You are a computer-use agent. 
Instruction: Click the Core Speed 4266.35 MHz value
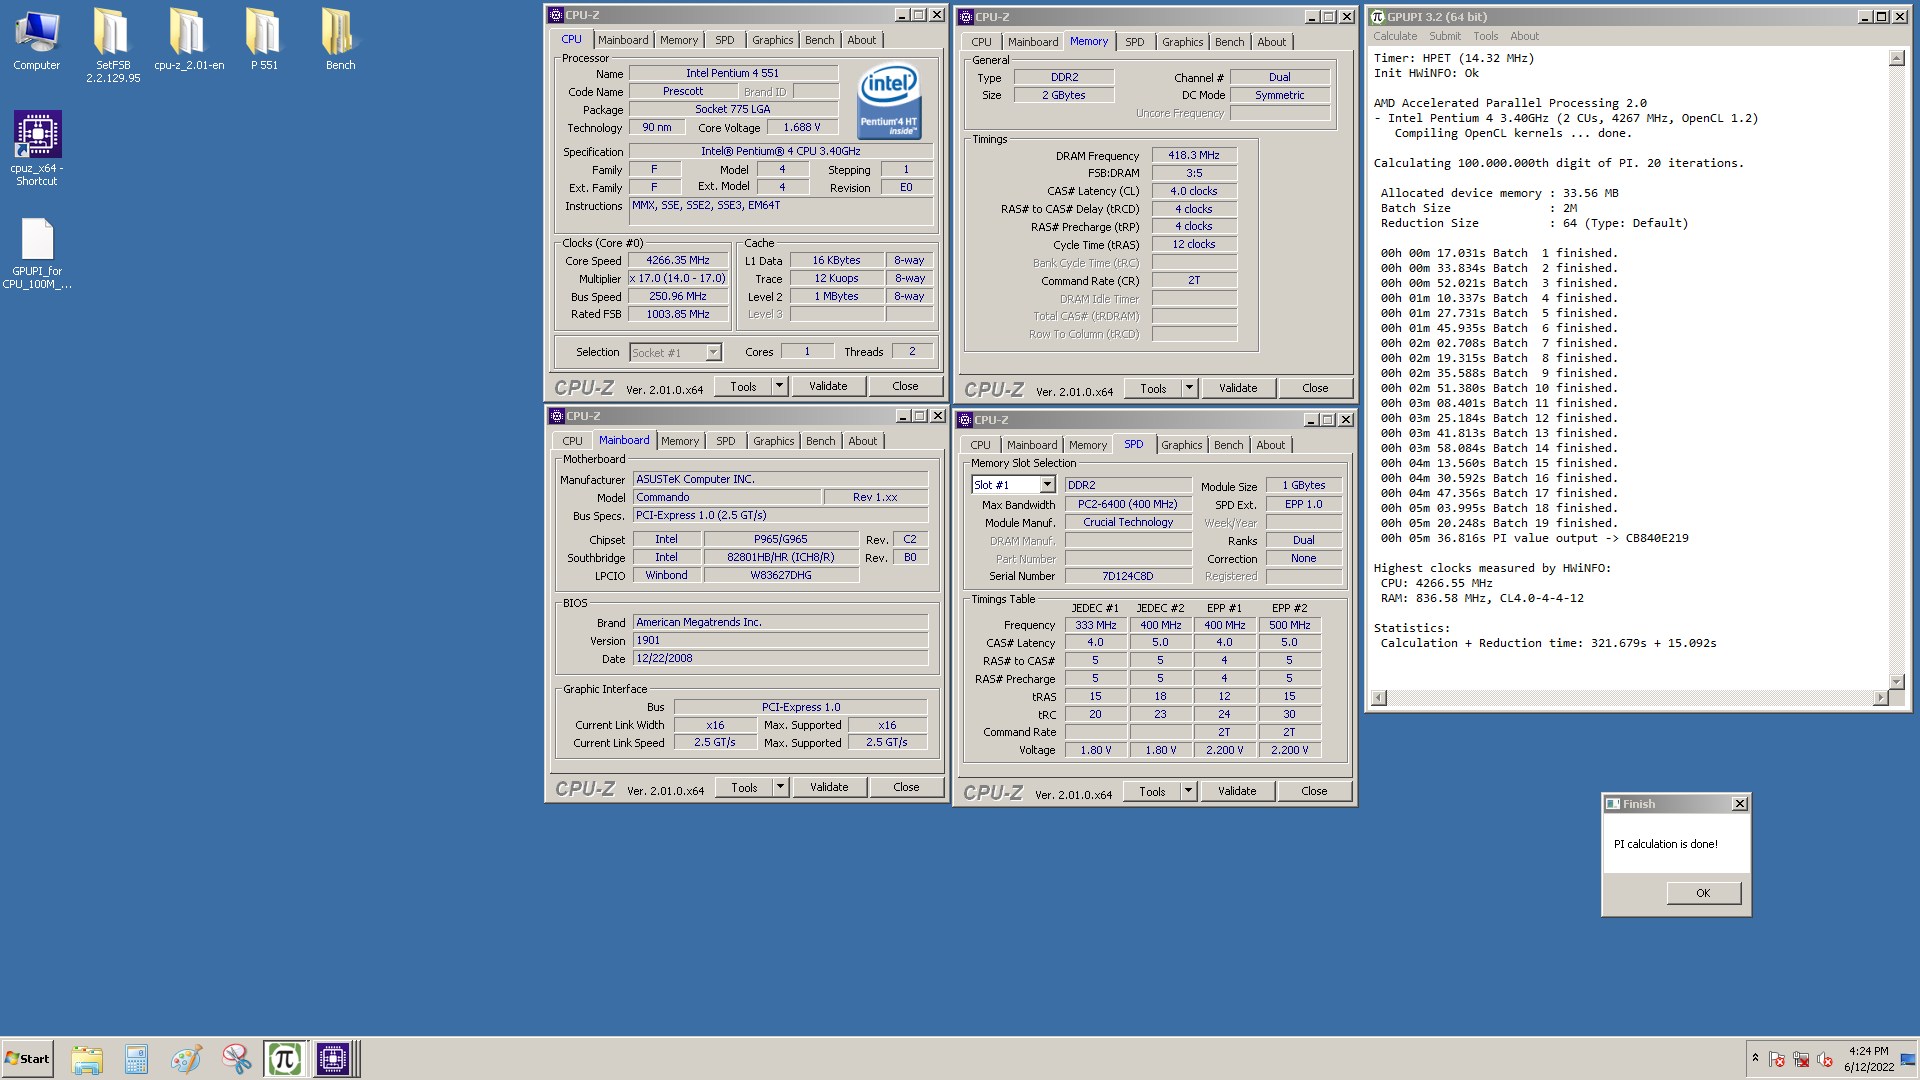[x=677, y=260]
